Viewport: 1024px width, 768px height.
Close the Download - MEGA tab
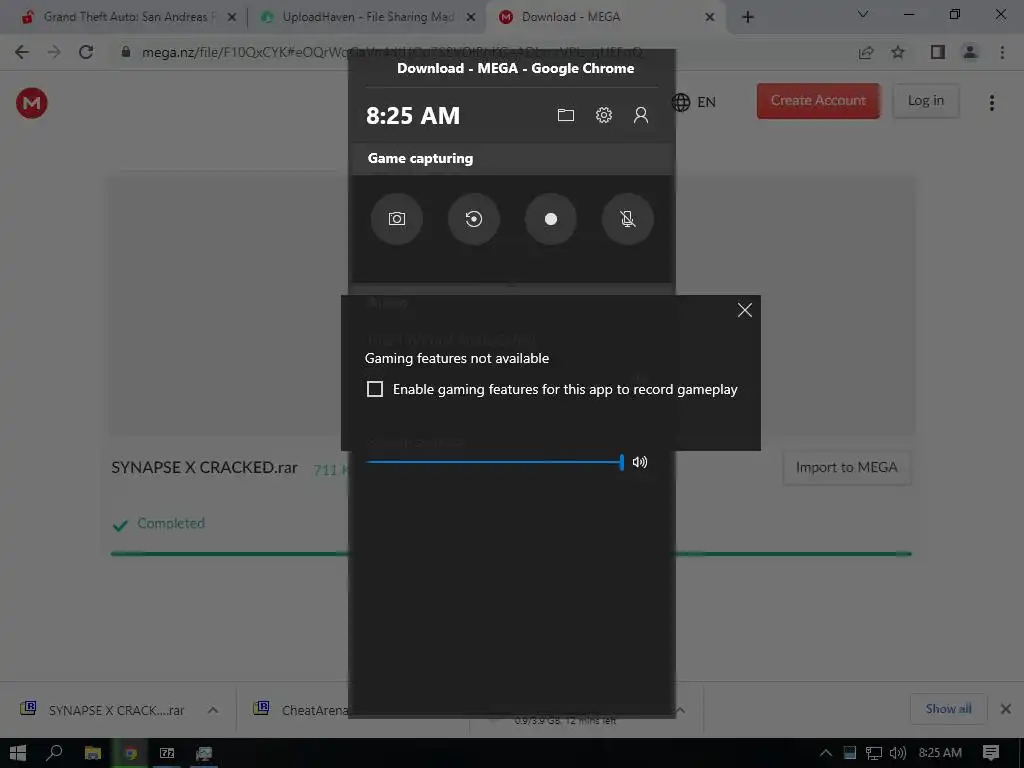(710, 18)
